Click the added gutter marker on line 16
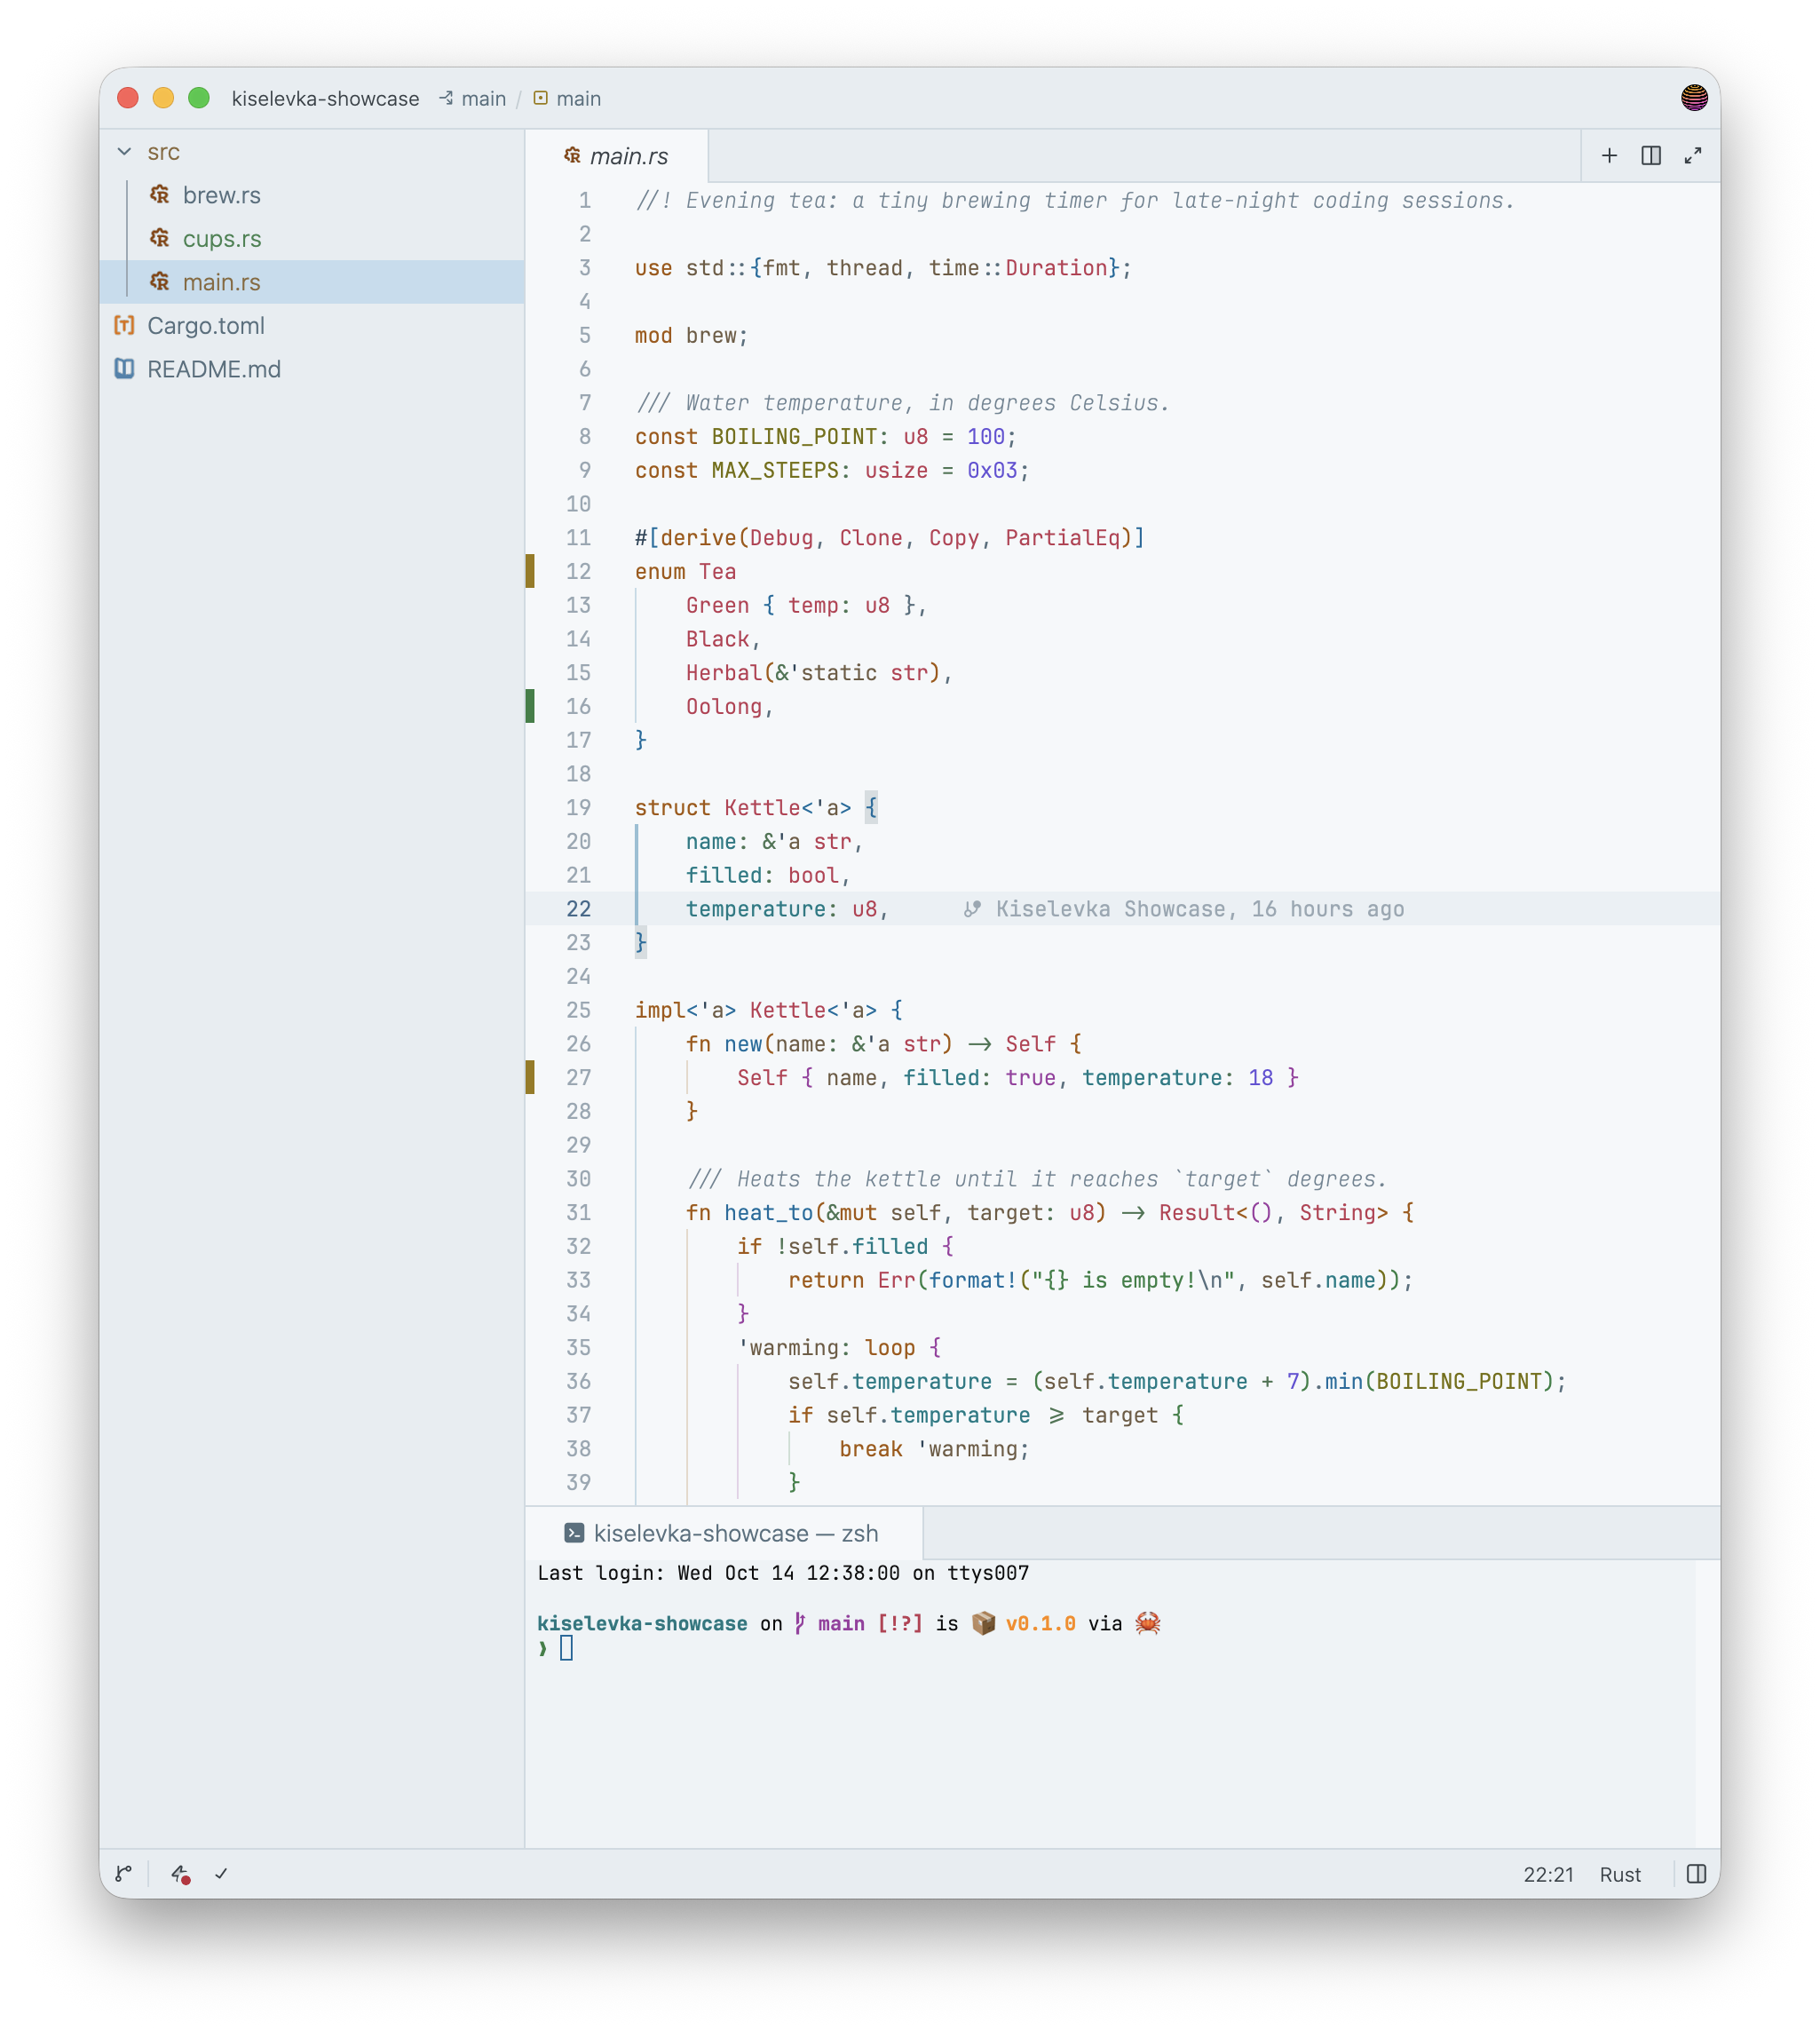The image size is (1820, 2030). [530, 706]
